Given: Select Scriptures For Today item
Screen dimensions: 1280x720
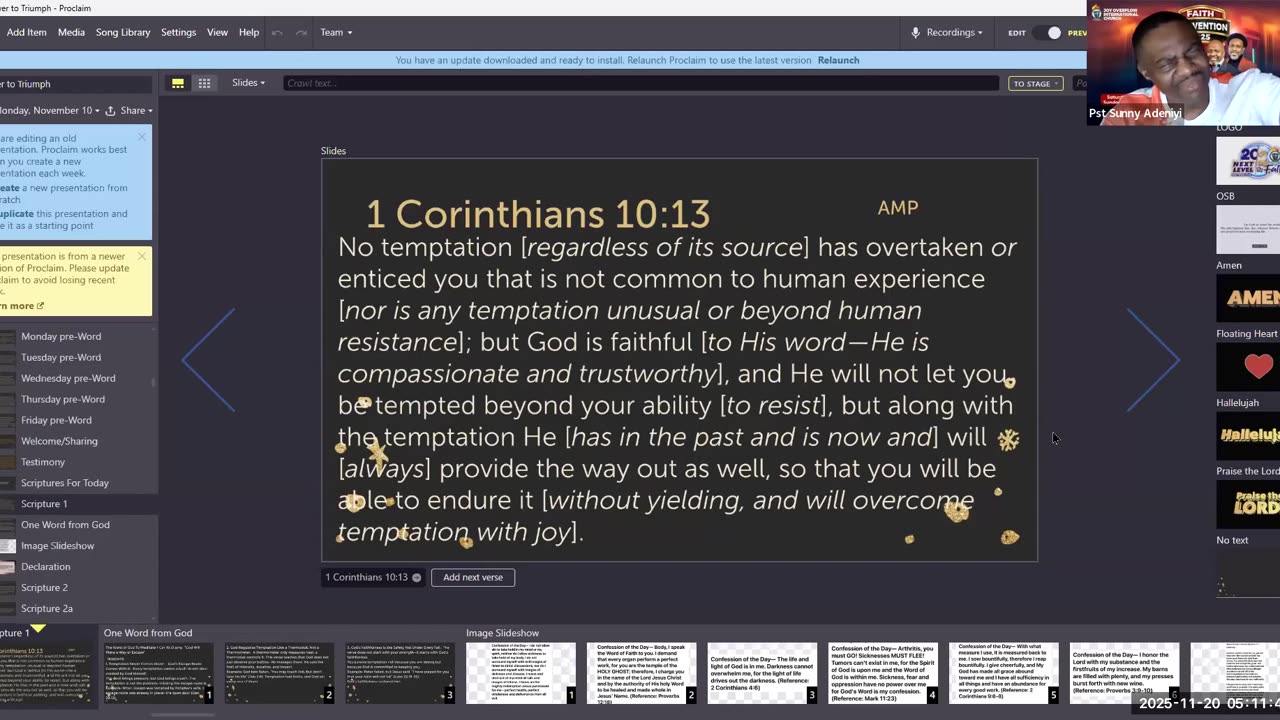Looking at the screenshot, I should click(x=65, y=483).
